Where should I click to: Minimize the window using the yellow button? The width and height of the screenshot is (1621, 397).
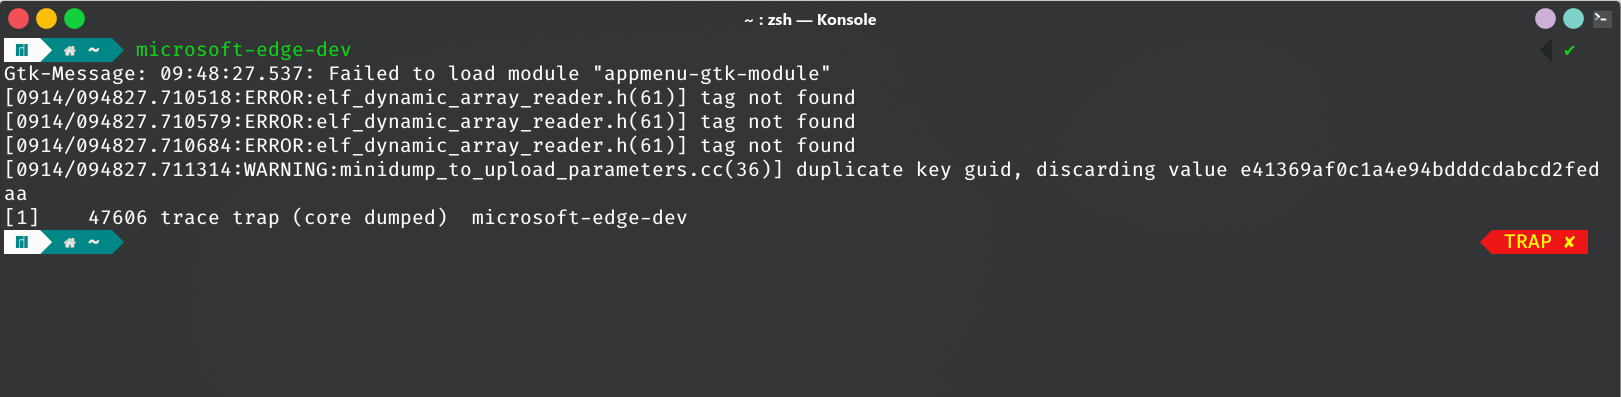coord(46,18)
